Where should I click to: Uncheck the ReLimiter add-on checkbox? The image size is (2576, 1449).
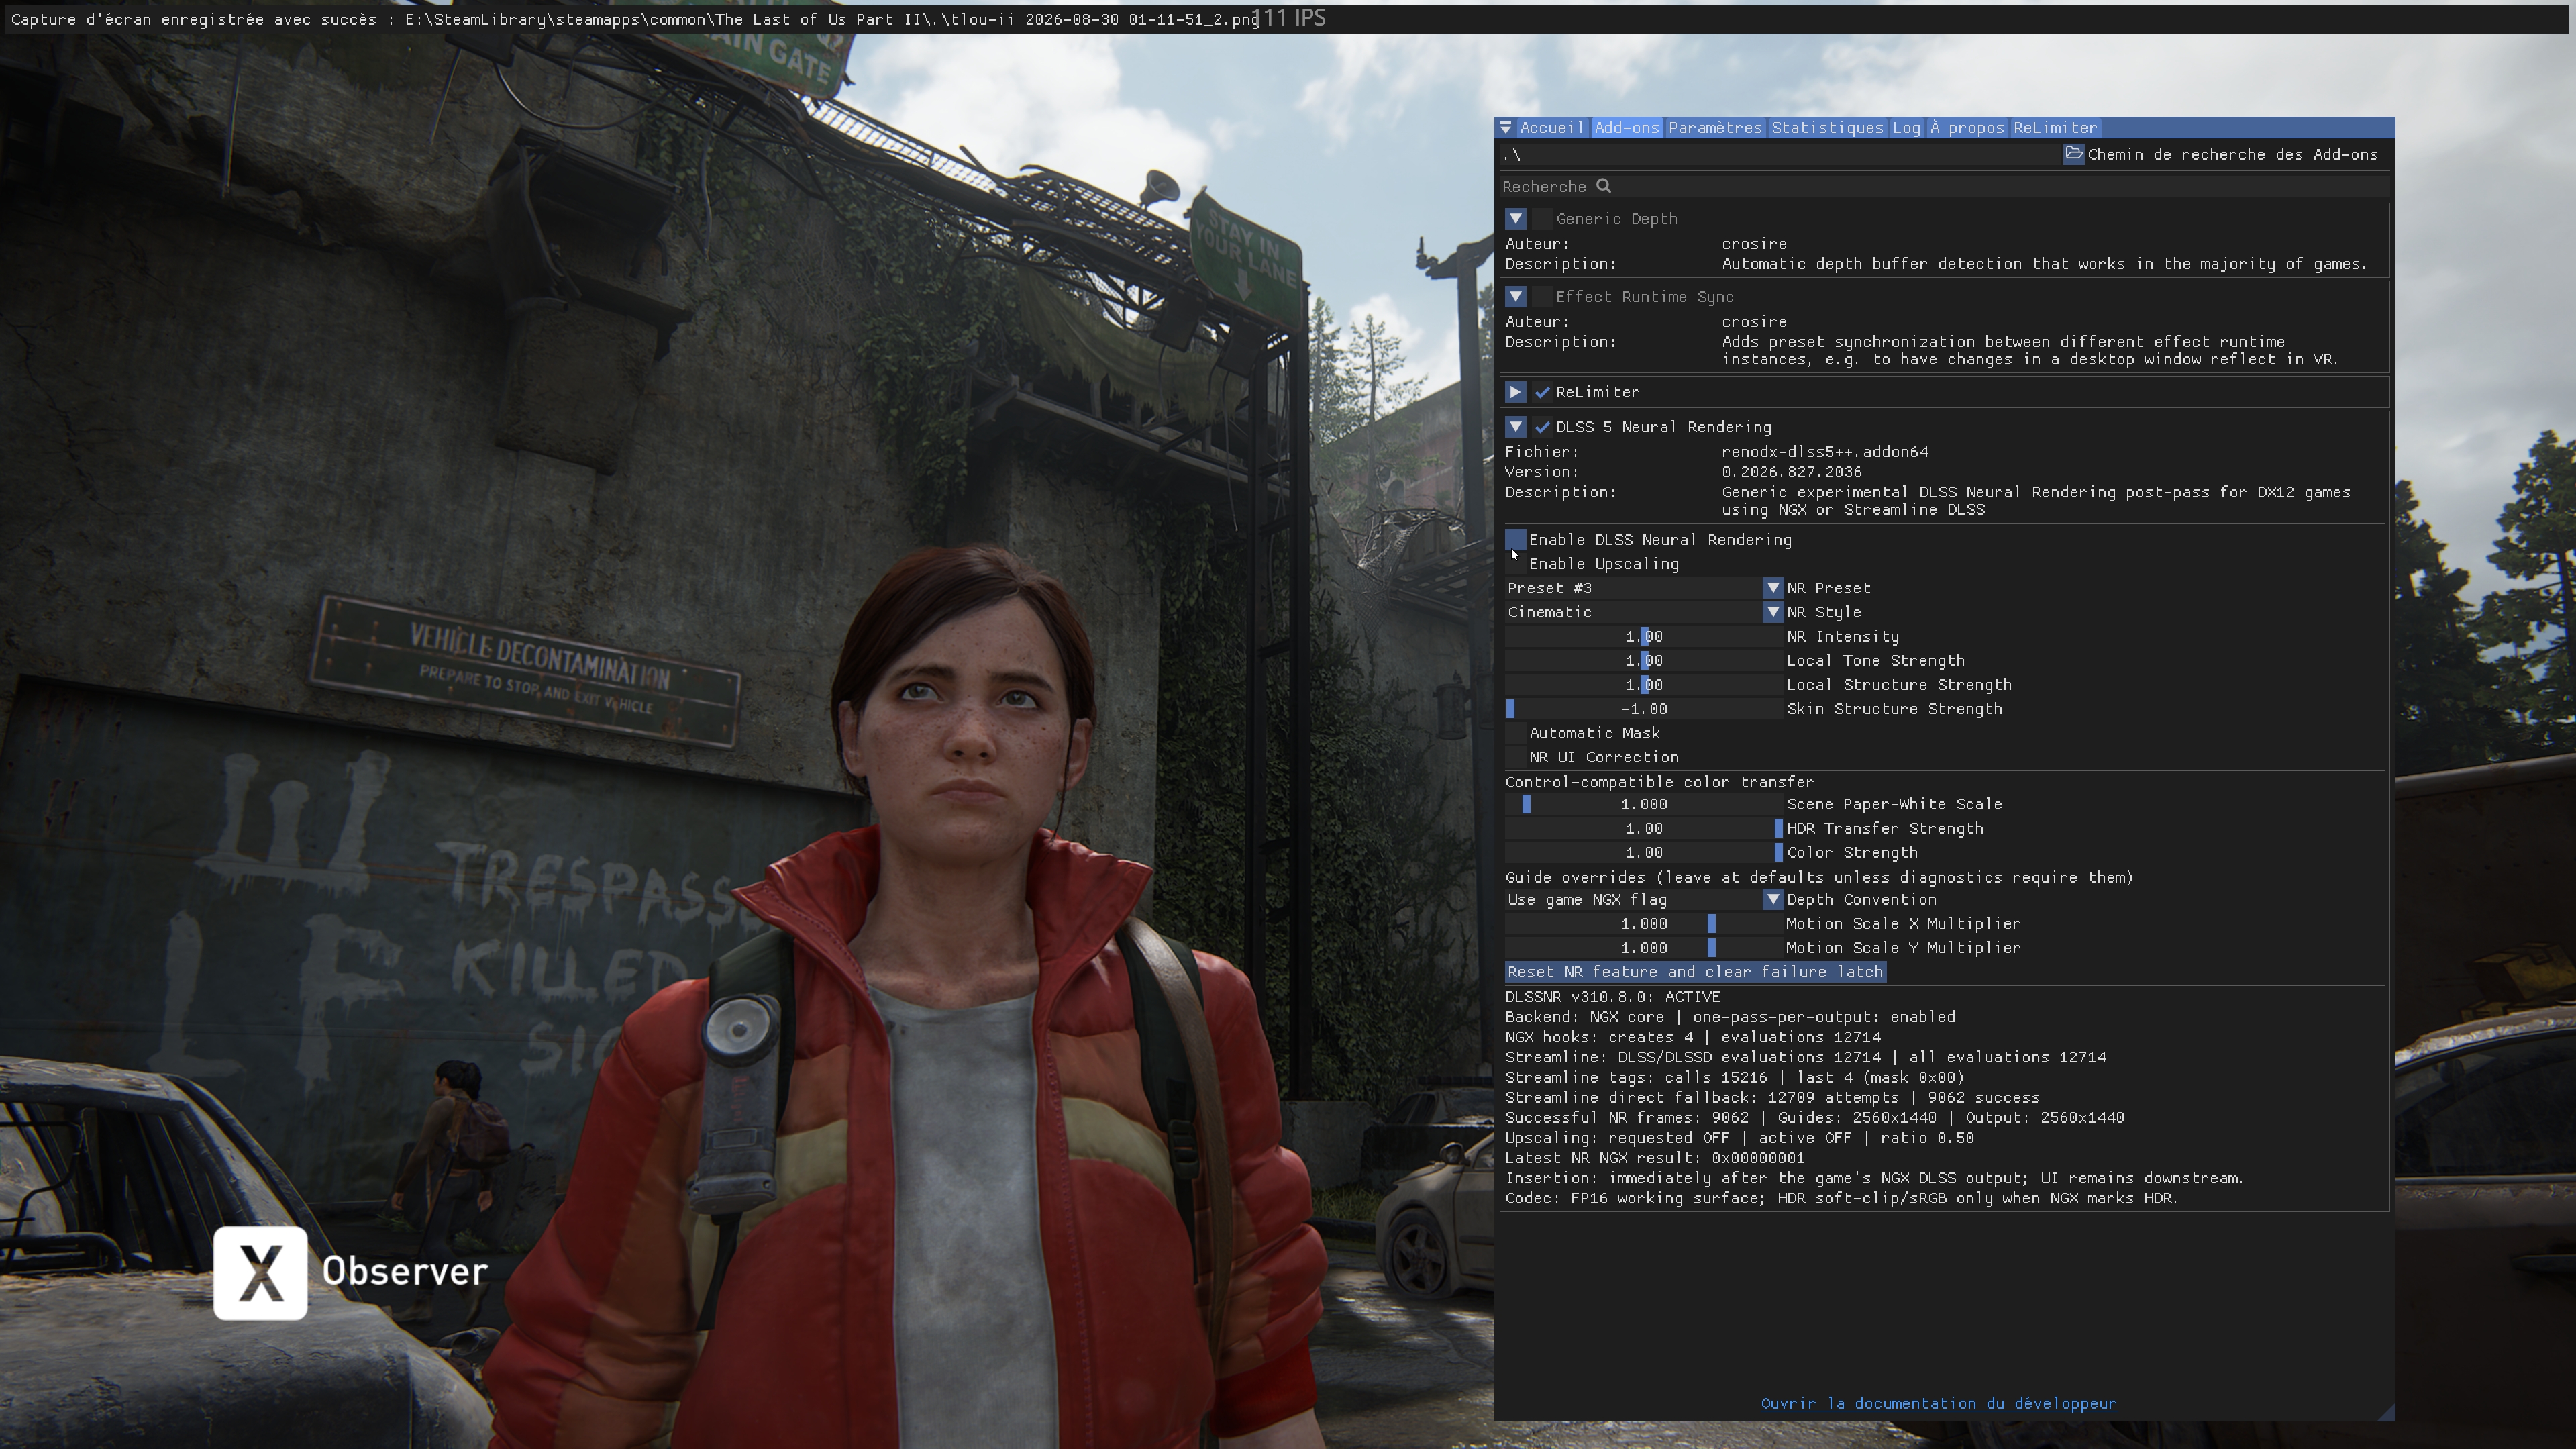click(x=1542, y=392)
